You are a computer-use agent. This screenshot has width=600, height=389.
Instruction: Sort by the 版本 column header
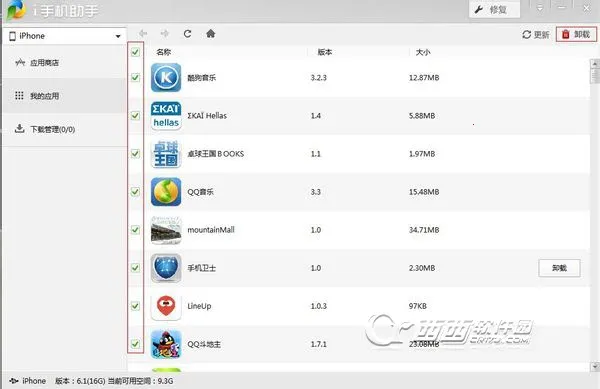click(x=325, y=52)
